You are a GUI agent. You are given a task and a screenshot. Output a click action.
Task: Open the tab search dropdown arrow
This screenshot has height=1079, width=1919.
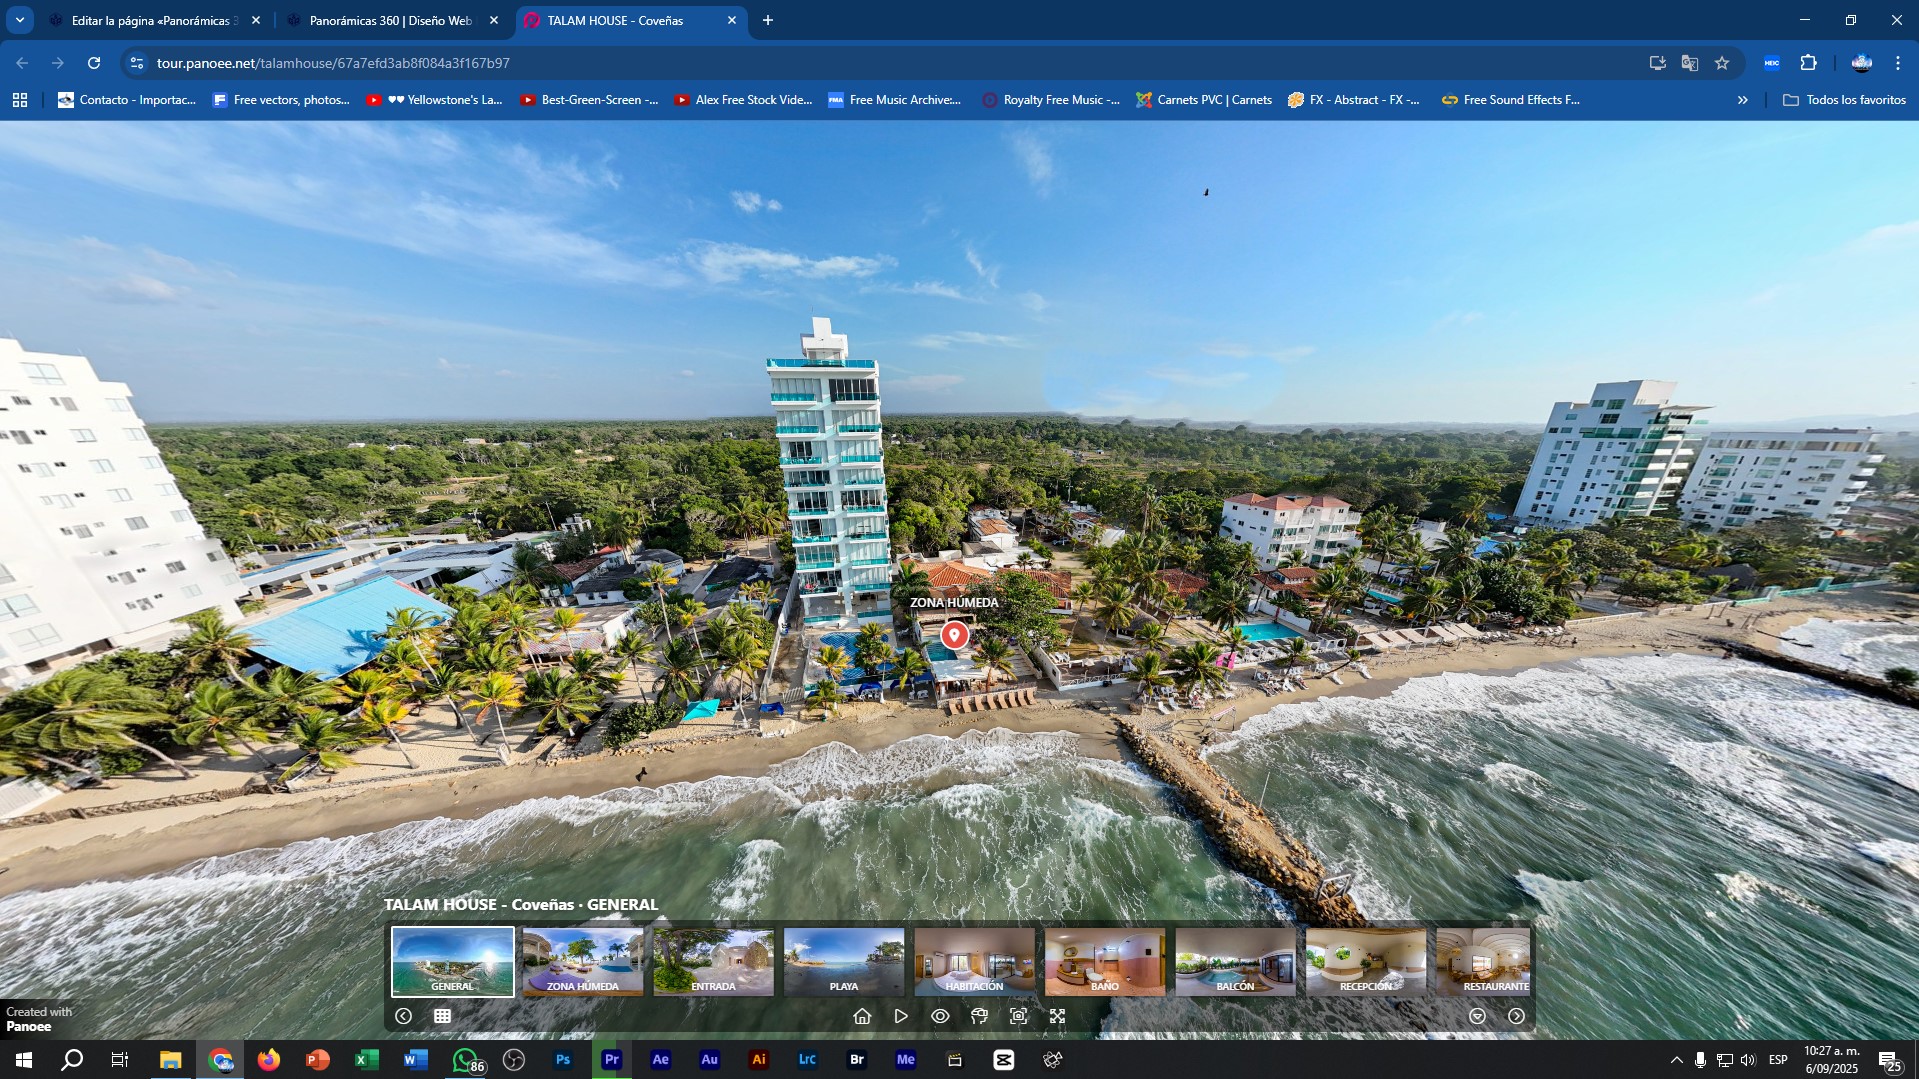[19, 20]
